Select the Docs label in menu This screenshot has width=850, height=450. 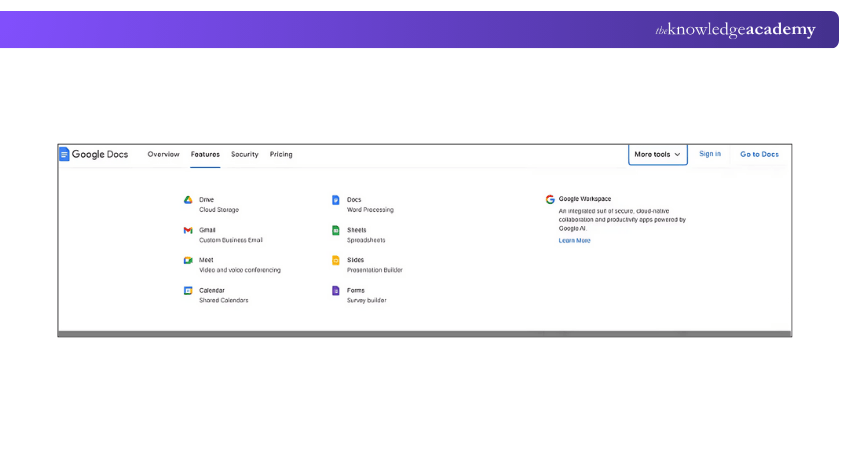click(353, 200)
